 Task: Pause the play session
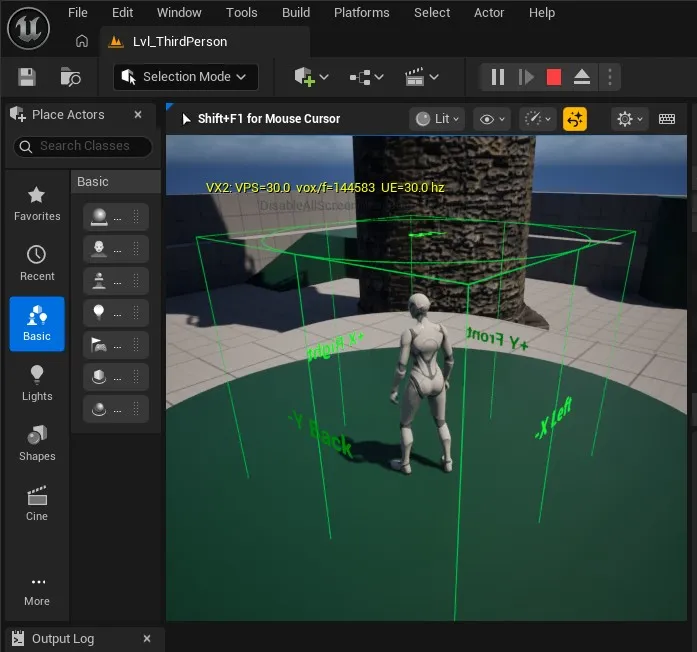click(498, 77)
